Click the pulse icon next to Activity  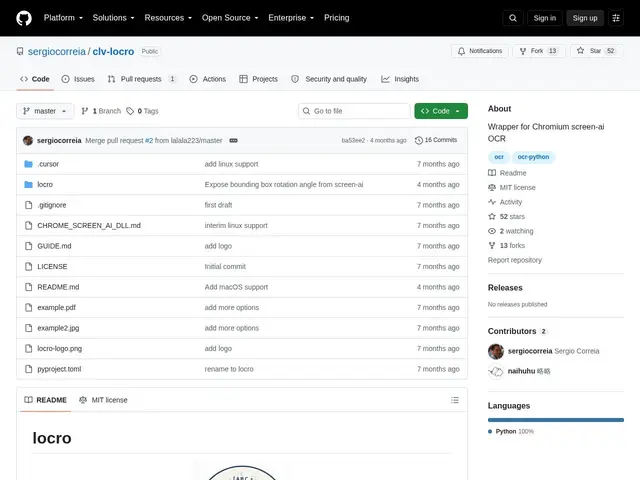pos(492,202)
